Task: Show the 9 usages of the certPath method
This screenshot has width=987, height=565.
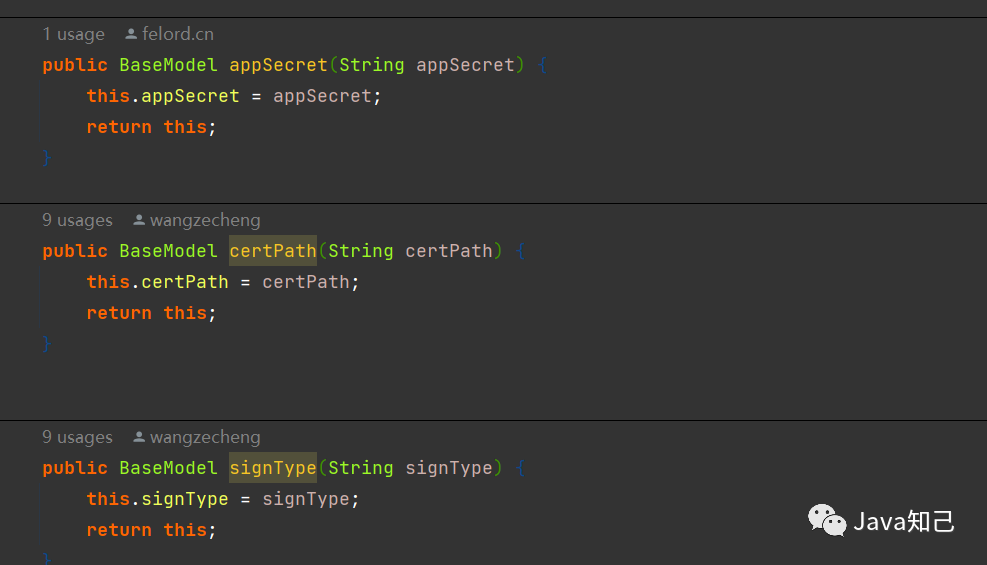Action: coord(77,220)
